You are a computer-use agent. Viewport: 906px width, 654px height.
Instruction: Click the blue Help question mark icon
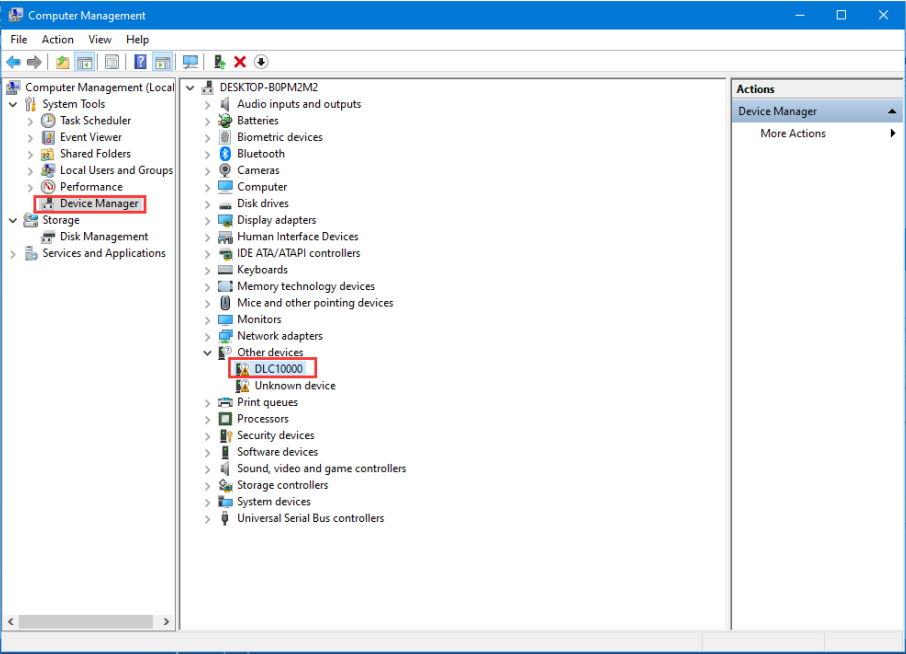tap(140, 62)
